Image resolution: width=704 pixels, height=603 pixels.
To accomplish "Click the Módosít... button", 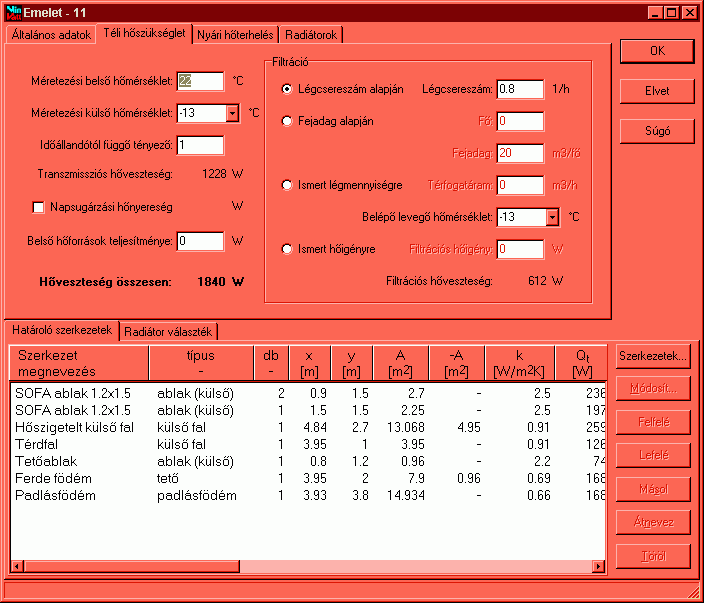I will [x=653, y=388].
